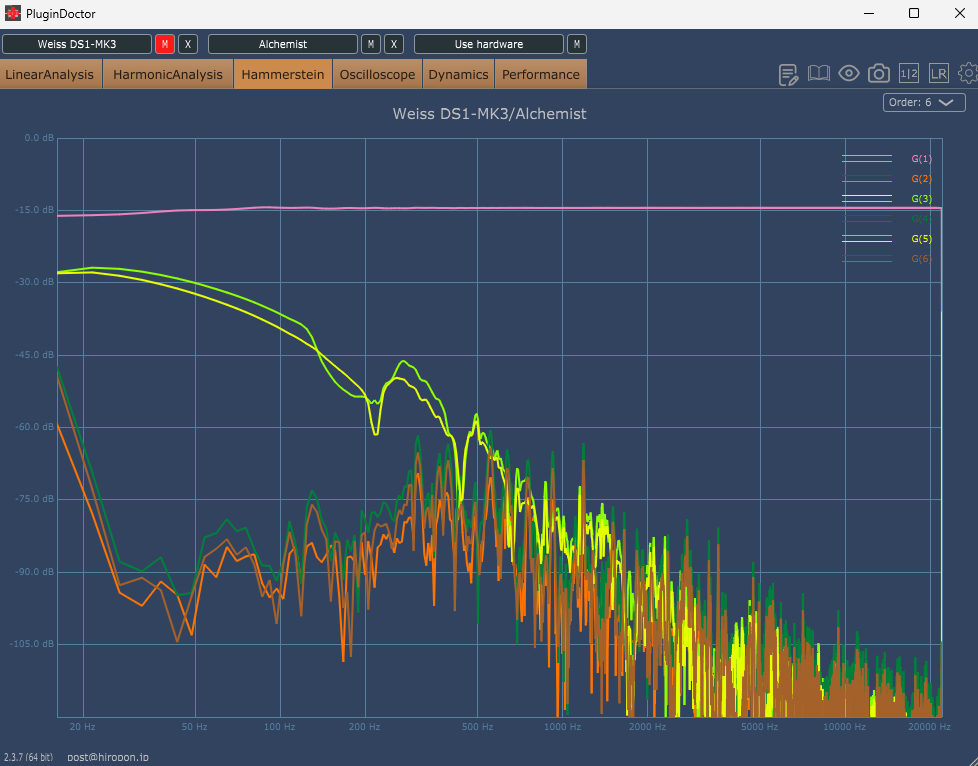Click the post@hiropon.jp email in status bar
Screen dimensions: 978x766
(108, 757)
